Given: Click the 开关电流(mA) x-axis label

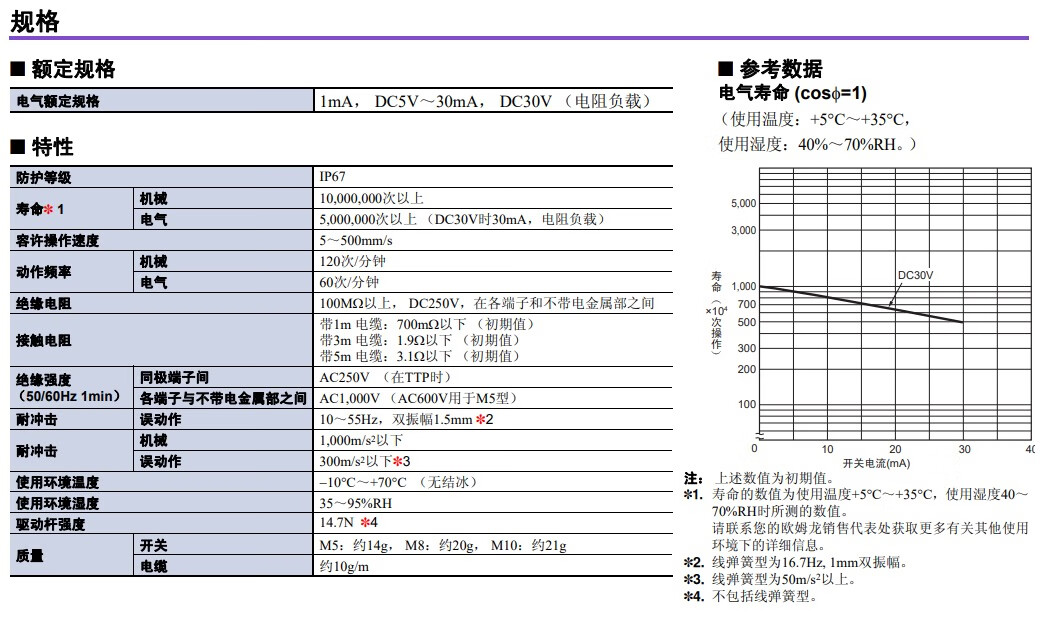Looking at the screenshot, I should tap(875, 463).
